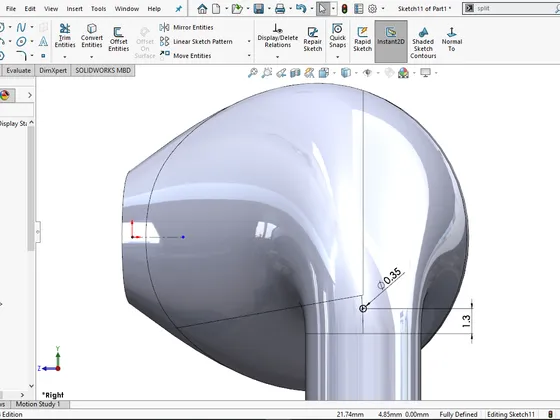Click the Home icon
560x420 pixels.
pyautogui.click(x=202, y=9)
